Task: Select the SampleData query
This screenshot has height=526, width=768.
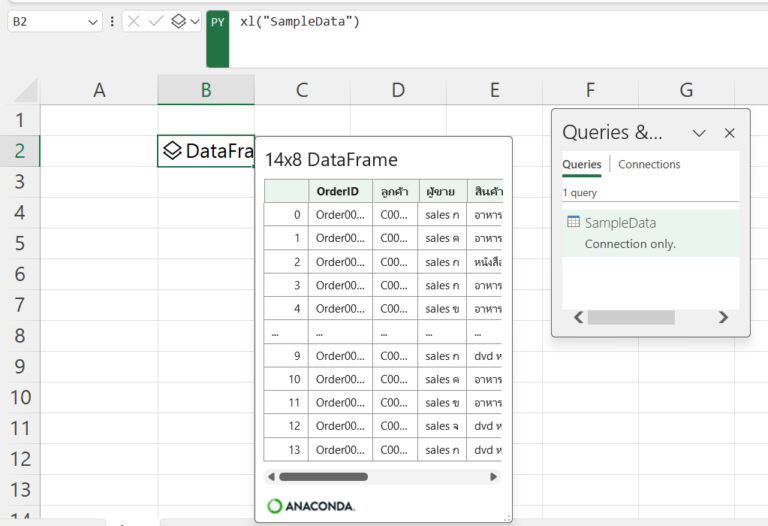Action: tap(620, 223)
